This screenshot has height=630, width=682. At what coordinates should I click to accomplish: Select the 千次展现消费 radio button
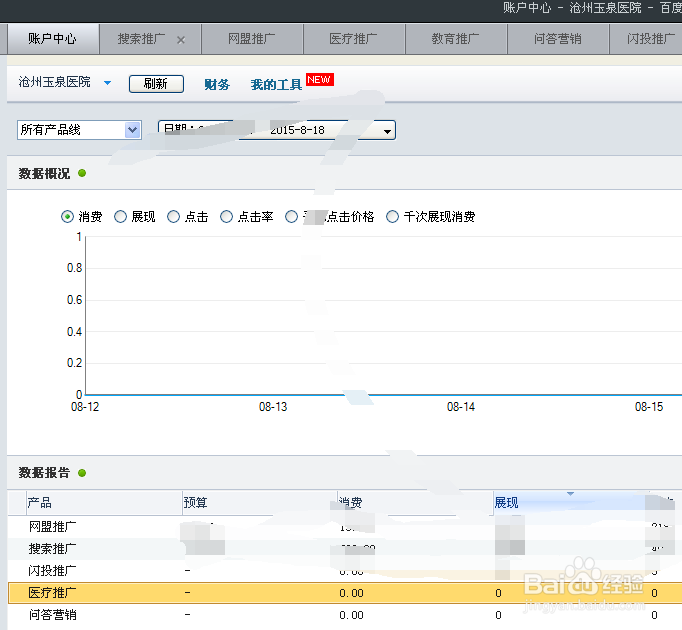click(x=392, y=217)
